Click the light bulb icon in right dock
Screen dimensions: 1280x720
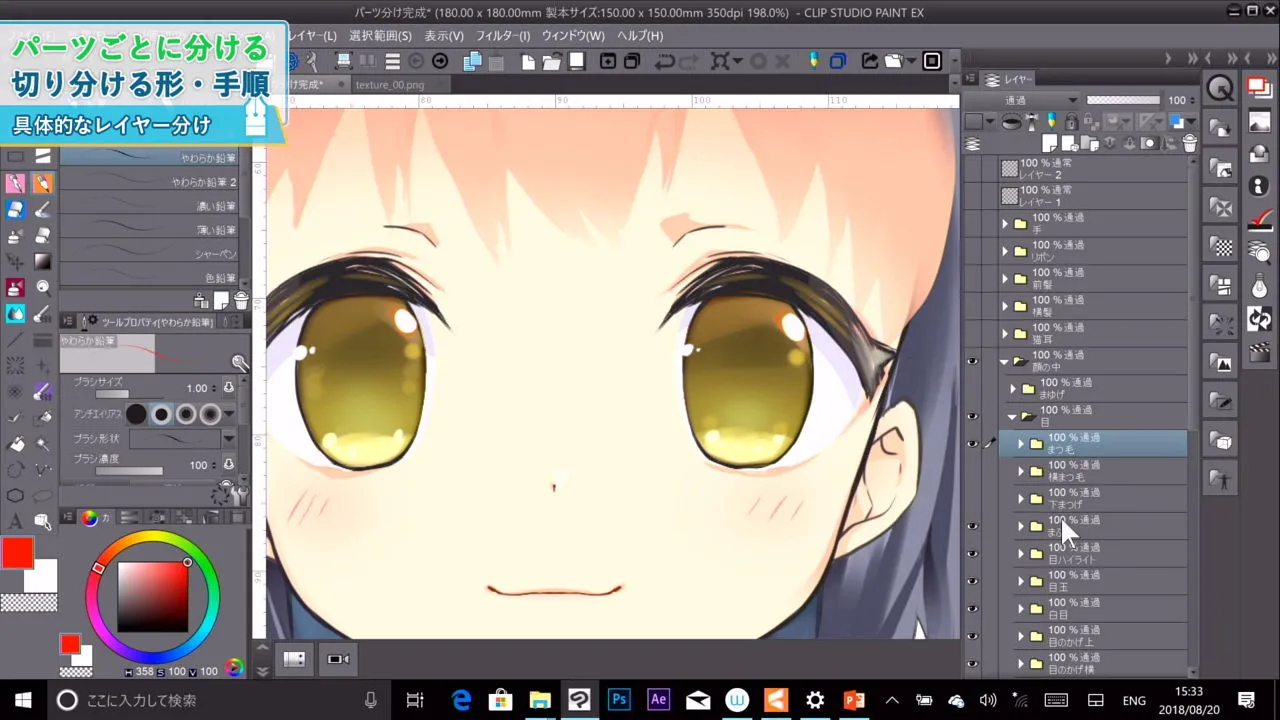[x=1259, y=287]
